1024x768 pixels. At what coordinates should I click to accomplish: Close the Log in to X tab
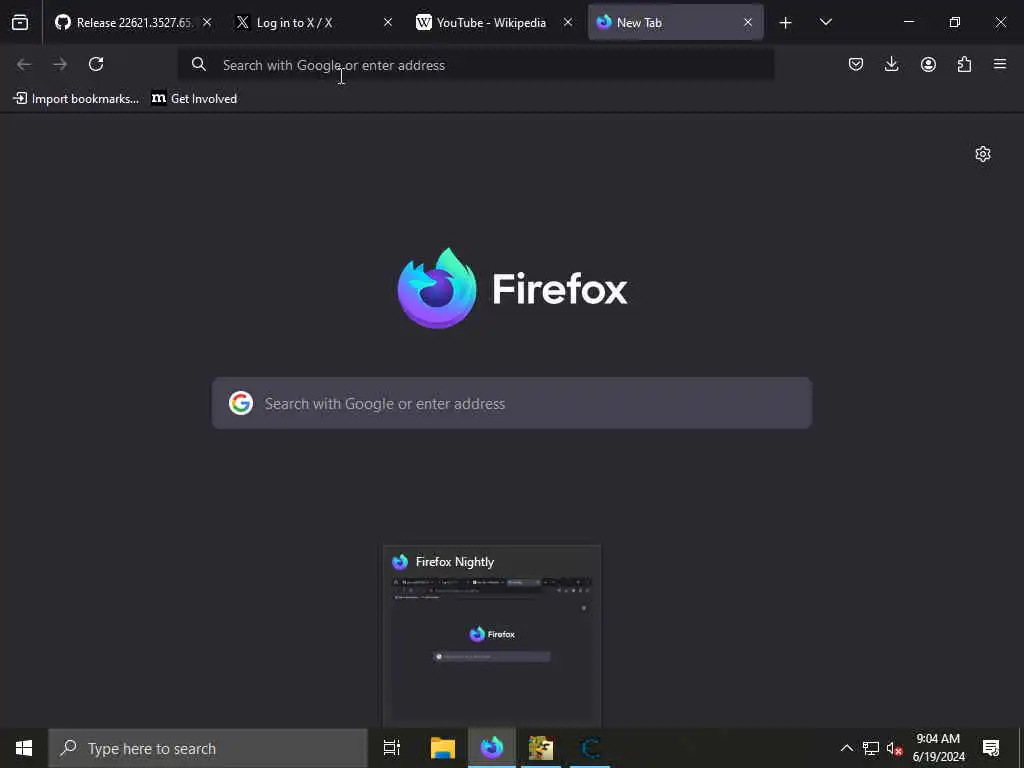point(388,22)
